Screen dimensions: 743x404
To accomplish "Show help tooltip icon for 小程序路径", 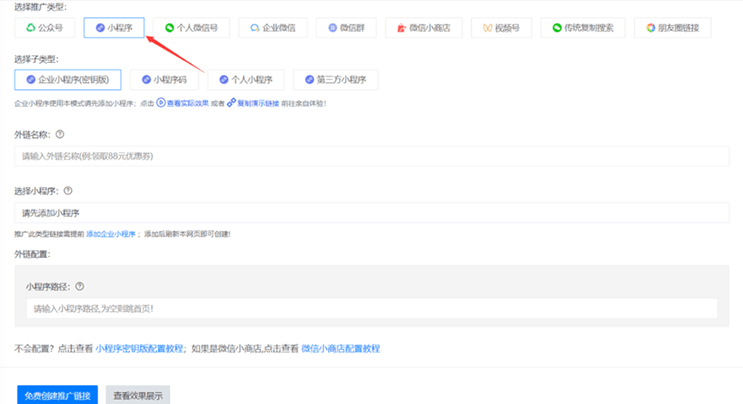I will pos(80,287).
